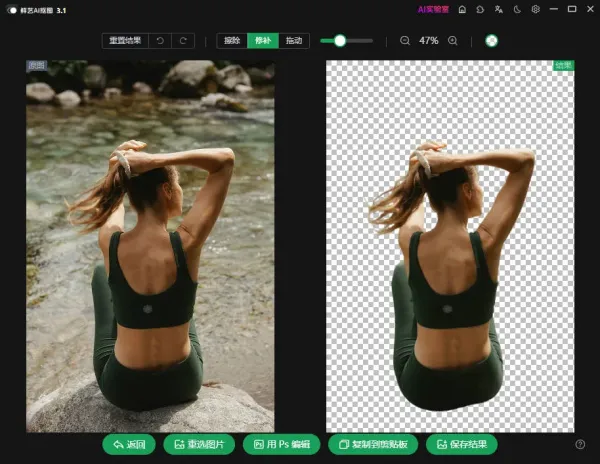Viewport: 600px width, 464px height.
Task: Select the 擦除 (erase) mode
Action: coord(232,41)
